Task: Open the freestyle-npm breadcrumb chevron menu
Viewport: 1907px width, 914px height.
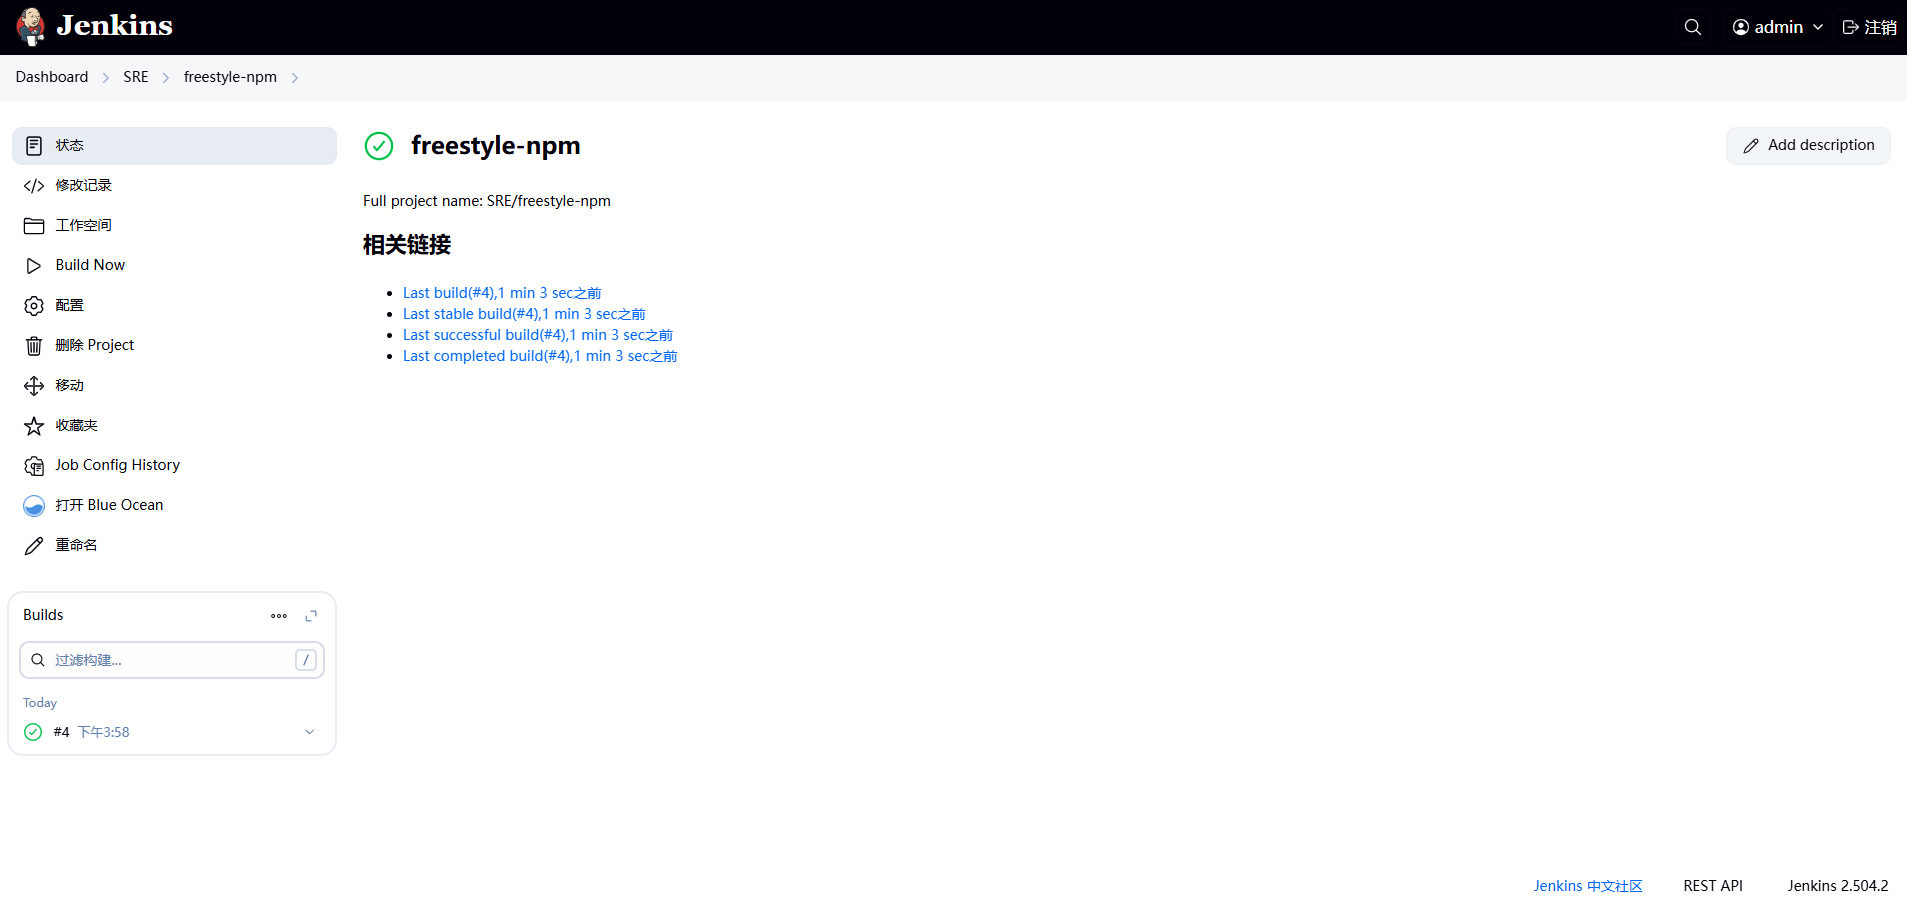Action: (x=295, y=78)
